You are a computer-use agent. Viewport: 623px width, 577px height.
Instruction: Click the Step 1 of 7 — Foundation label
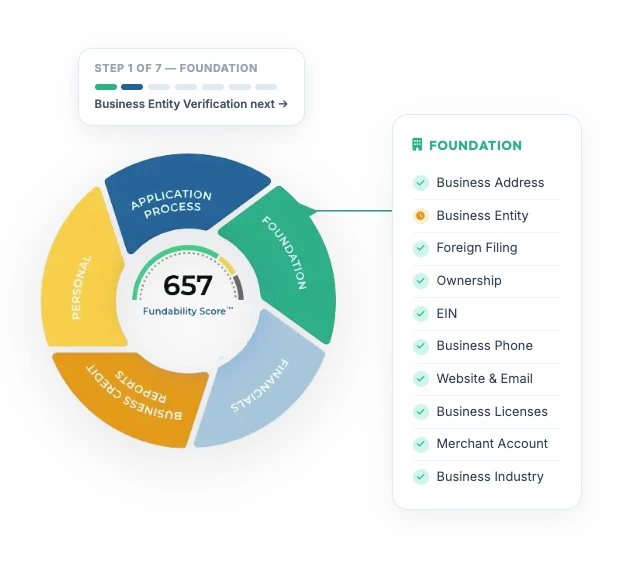[176, 68]
